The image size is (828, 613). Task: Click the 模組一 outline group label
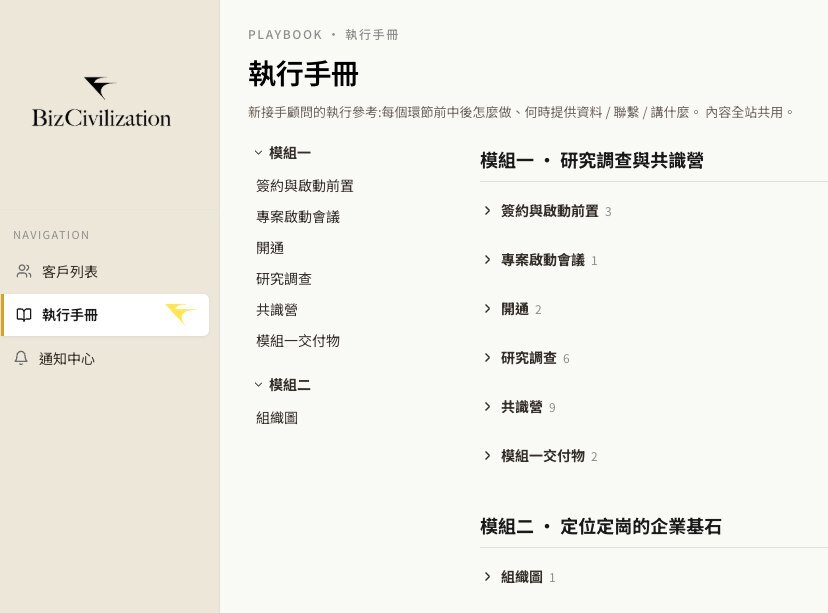pos(289,153)
